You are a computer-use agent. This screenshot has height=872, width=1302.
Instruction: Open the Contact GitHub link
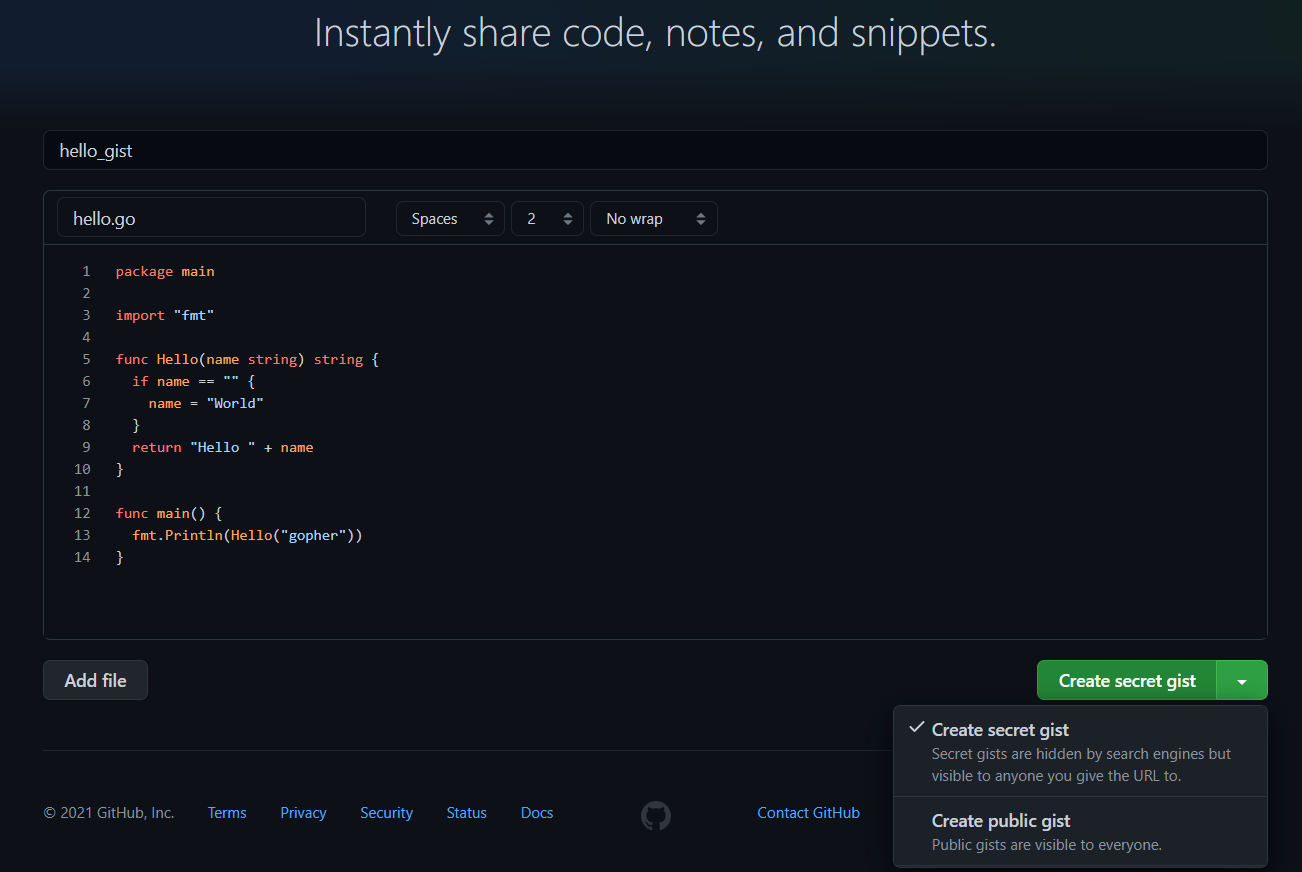point(808,813)
